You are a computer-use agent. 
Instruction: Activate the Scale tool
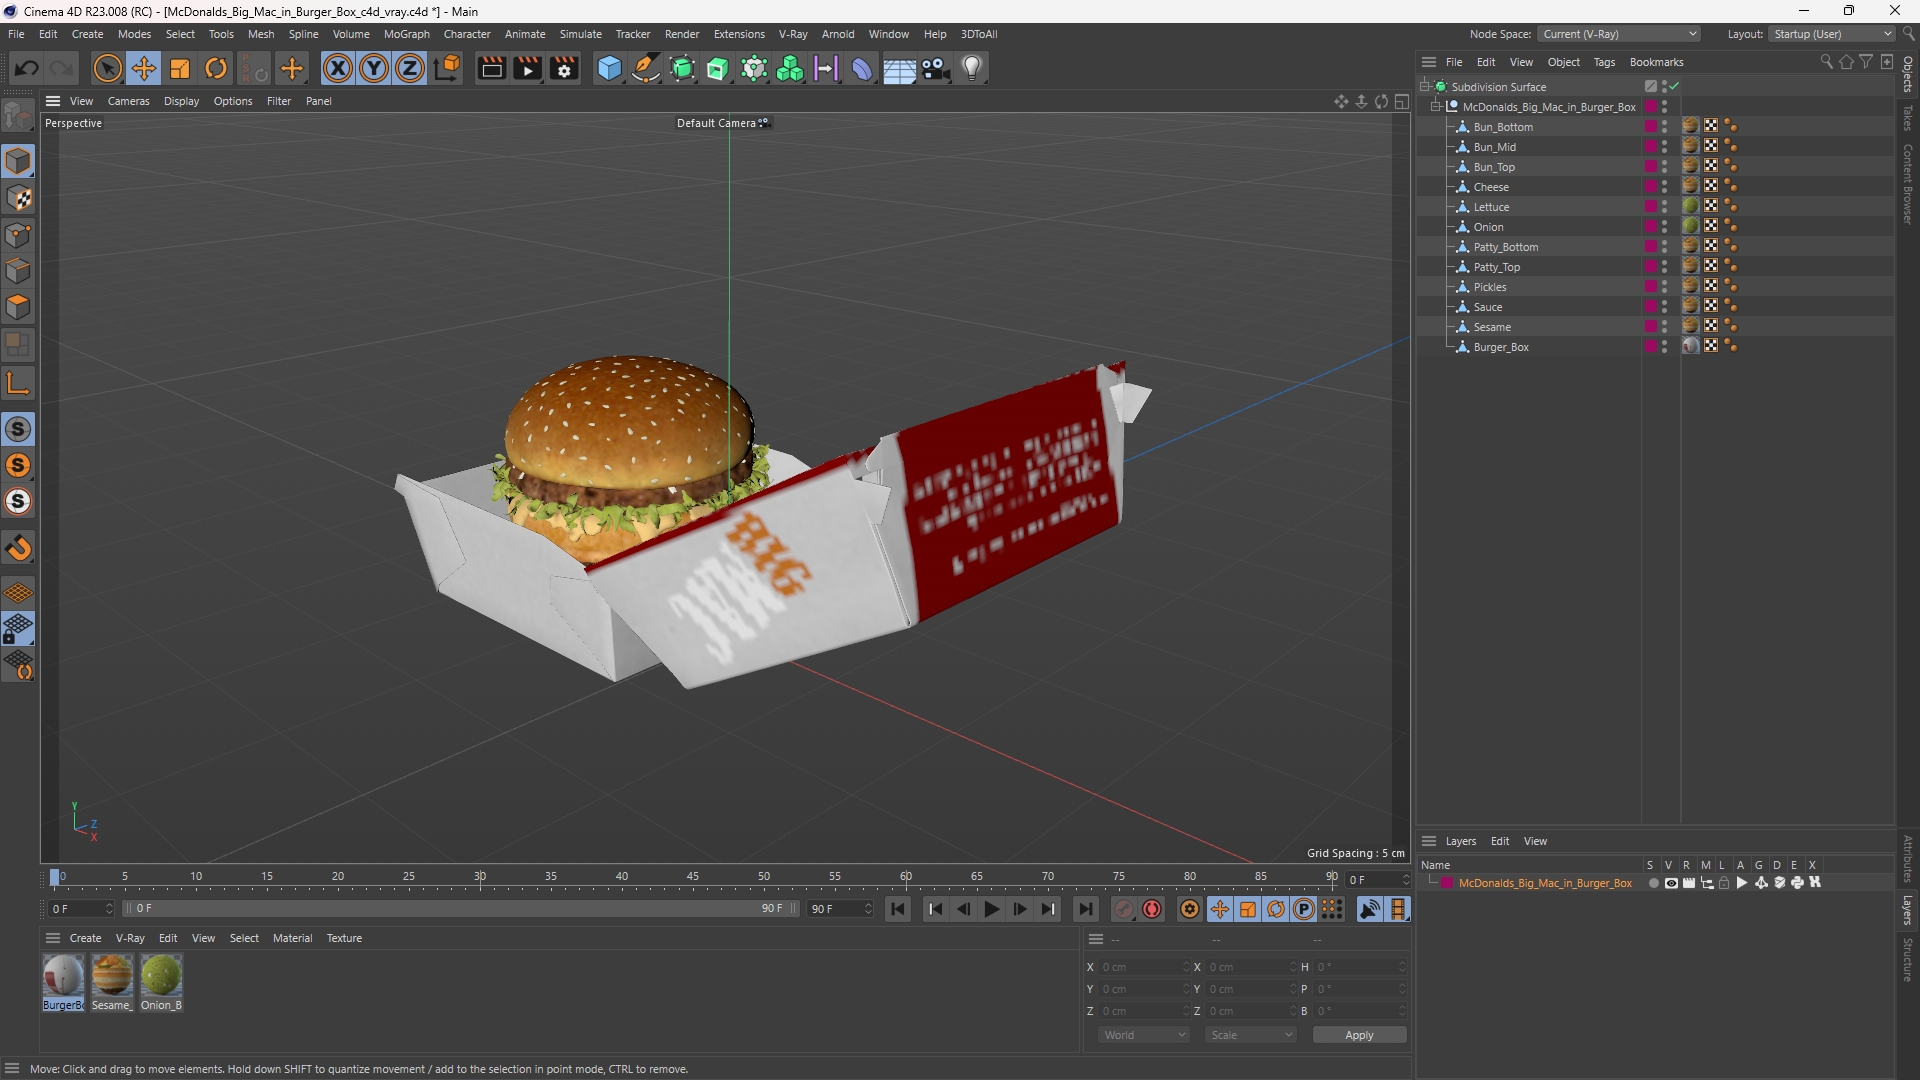180,68
